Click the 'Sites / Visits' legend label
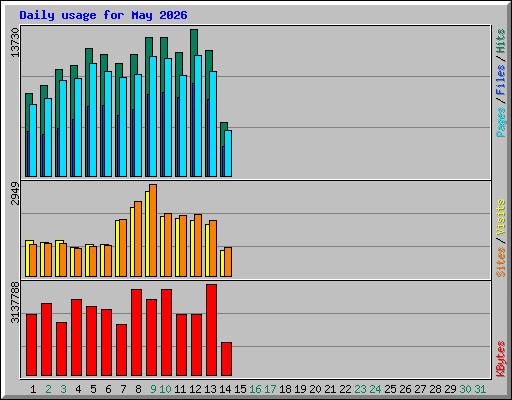This screenshot has width=512, height=400. pyautogui.click(x=501, y=238)
